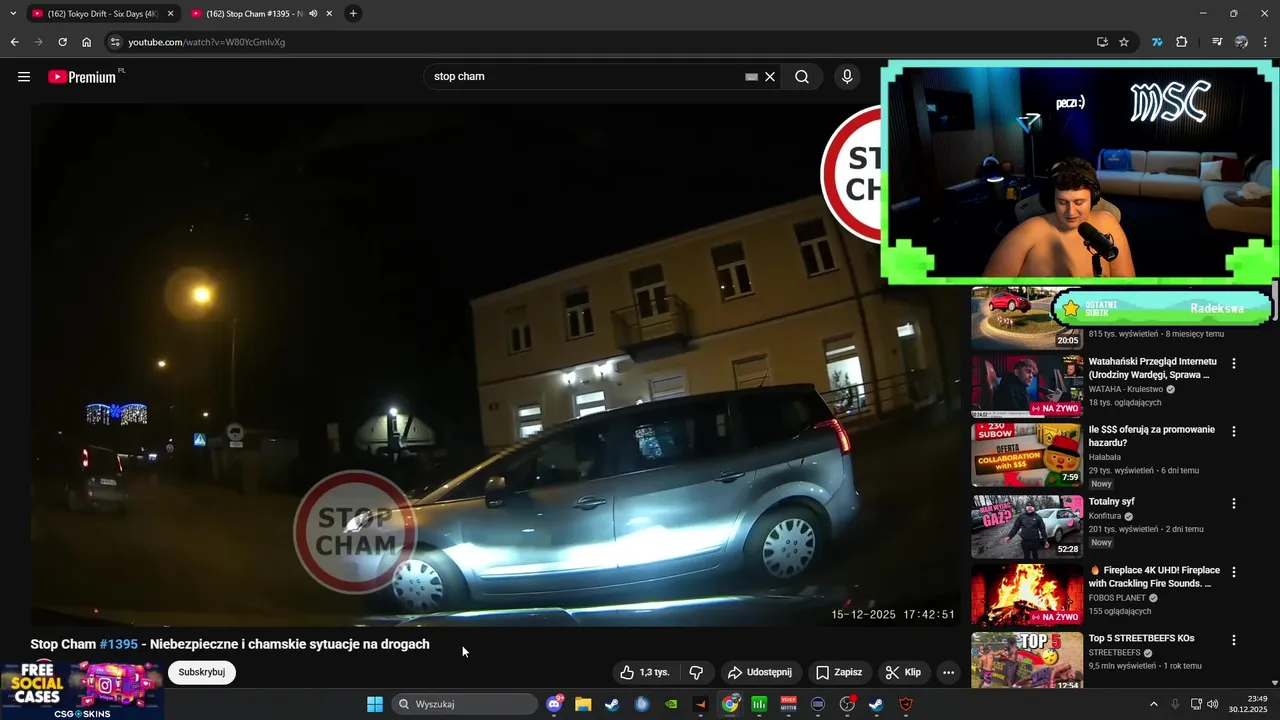Open volume control in system tray
Viewport: 1280px width, 720px height.
1213,704
